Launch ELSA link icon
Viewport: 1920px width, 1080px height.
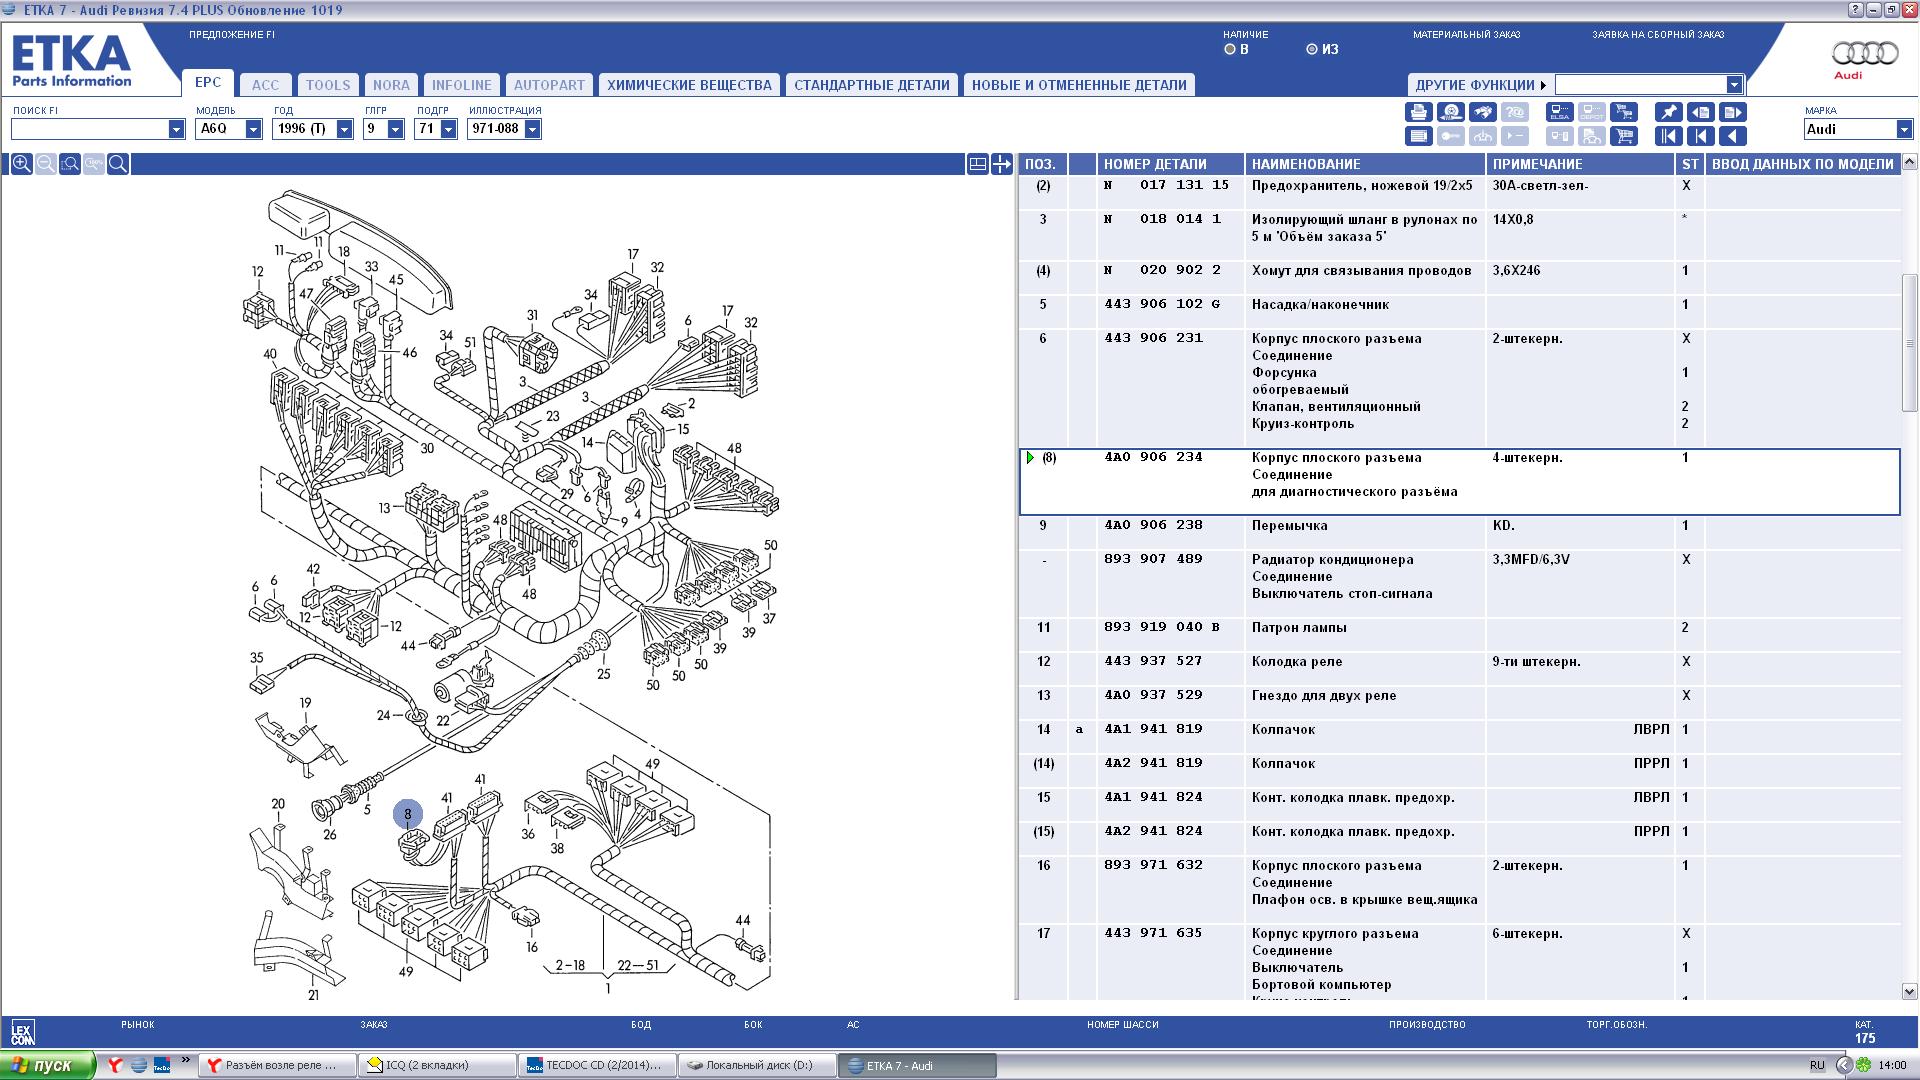pos(1559,112)
